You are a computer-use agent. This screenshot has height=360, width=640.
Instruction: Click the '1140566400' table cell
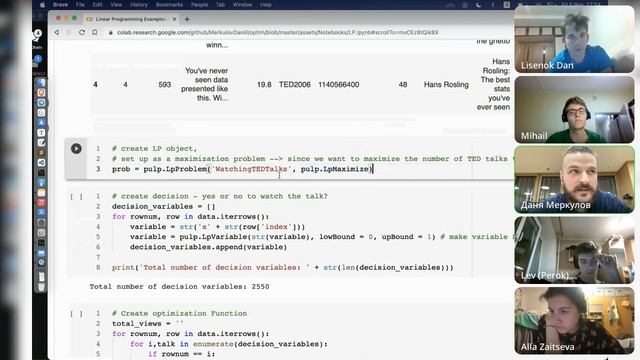(339, 84)
